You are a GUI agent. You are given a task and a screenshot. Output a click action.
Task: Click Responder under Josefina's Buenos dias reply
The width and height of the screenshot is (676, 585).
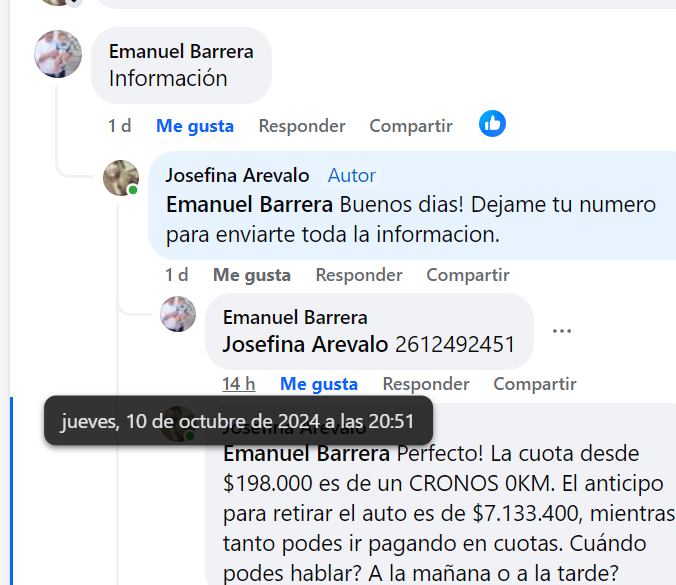(359, 275)
